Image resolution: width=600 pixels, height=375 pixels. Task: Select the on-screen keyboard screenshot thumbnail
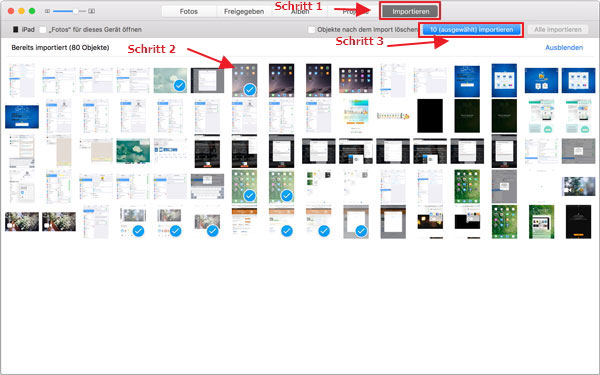[x=207, y=186]
